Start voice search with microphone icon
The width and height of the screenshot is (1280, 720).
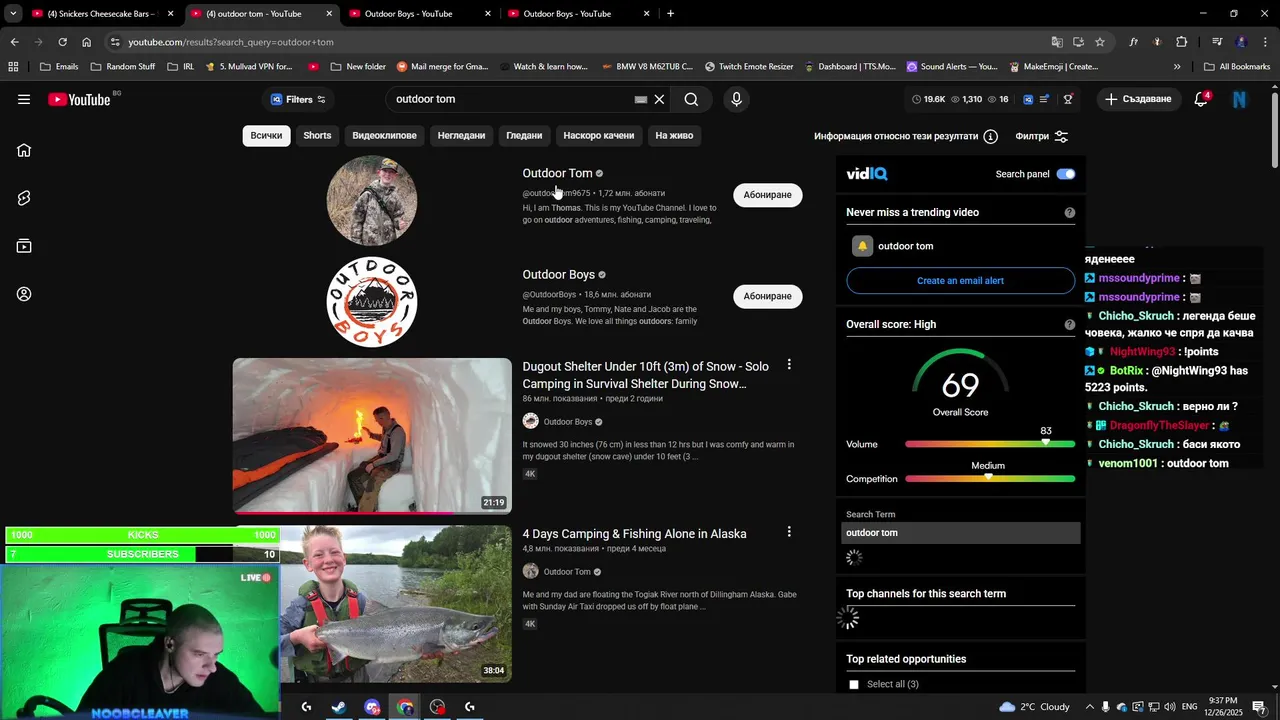click(x=736, y=99)
